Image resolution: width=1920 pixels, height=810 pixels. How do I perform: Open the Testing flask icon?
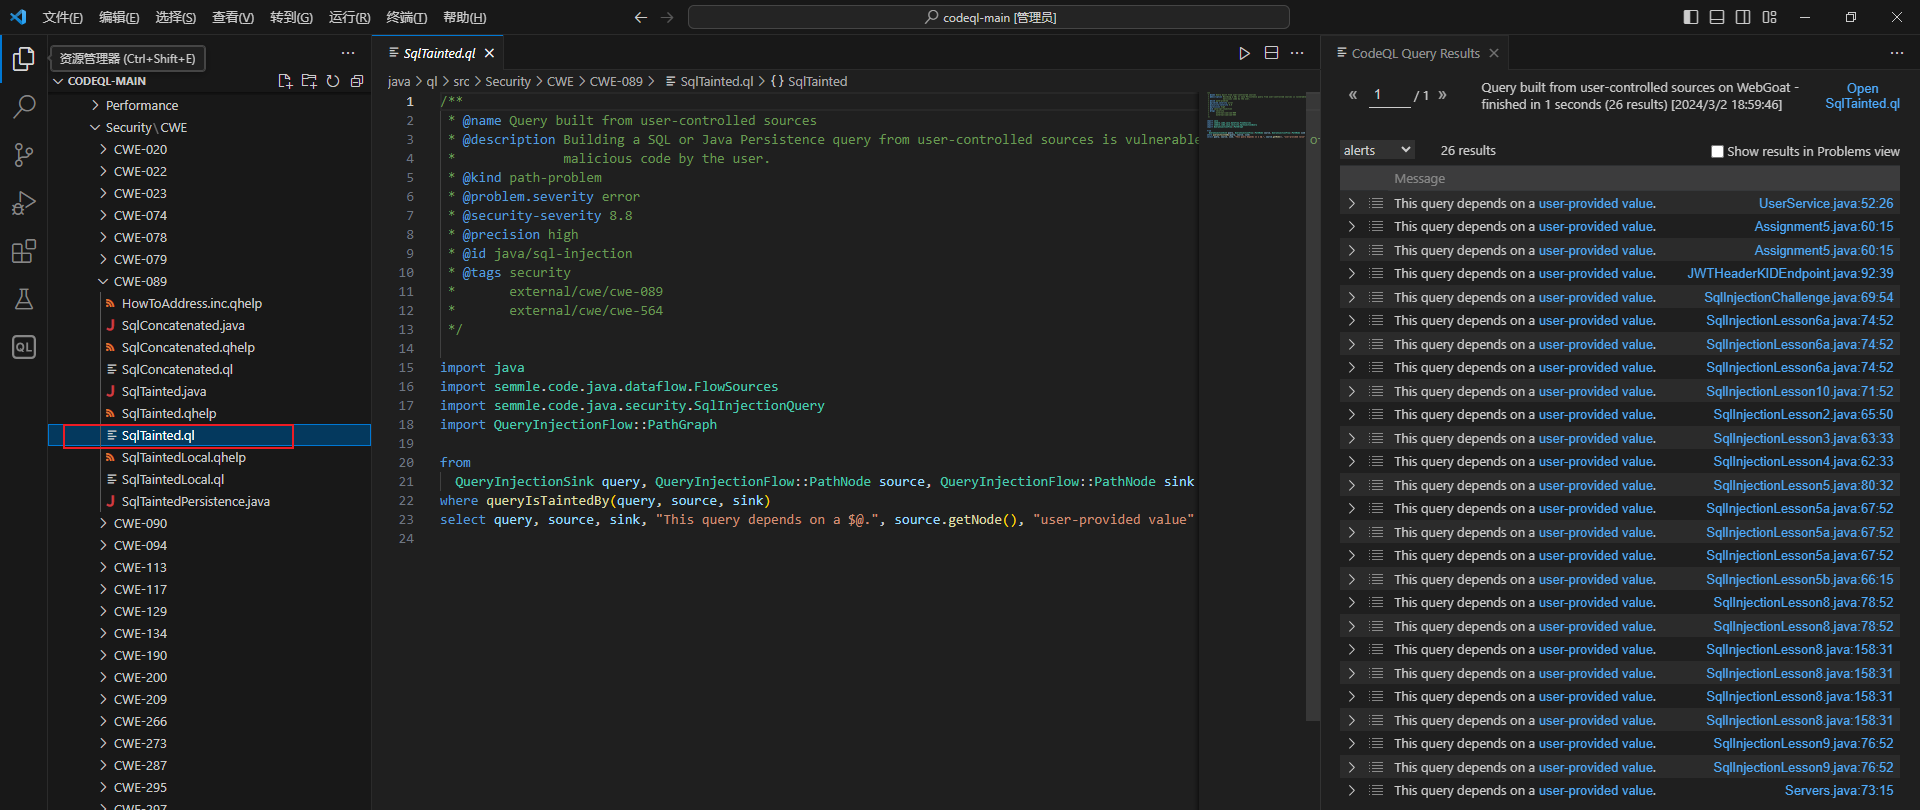coord(24,299)
